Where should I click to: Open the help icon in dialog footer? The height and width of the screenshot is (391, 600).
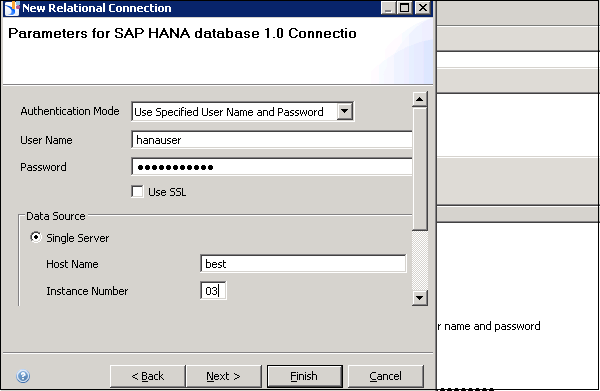coord(23,376)
